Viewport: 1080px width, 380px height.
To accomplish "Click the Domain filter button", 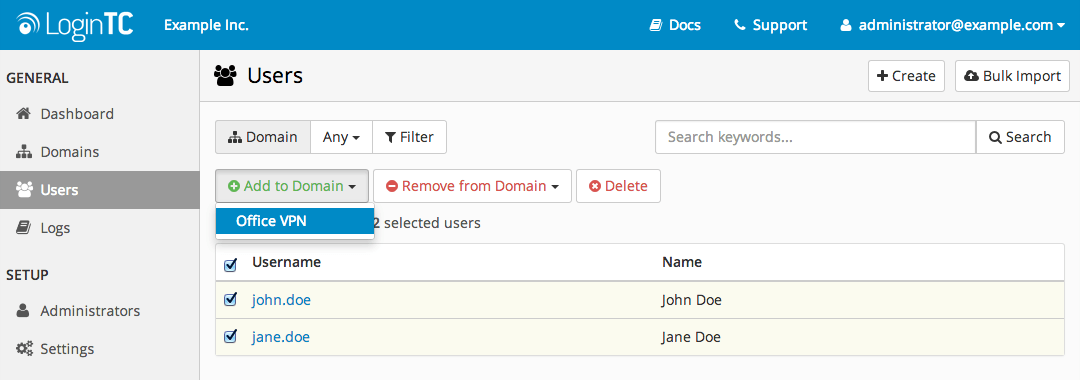I will [262, 137].
